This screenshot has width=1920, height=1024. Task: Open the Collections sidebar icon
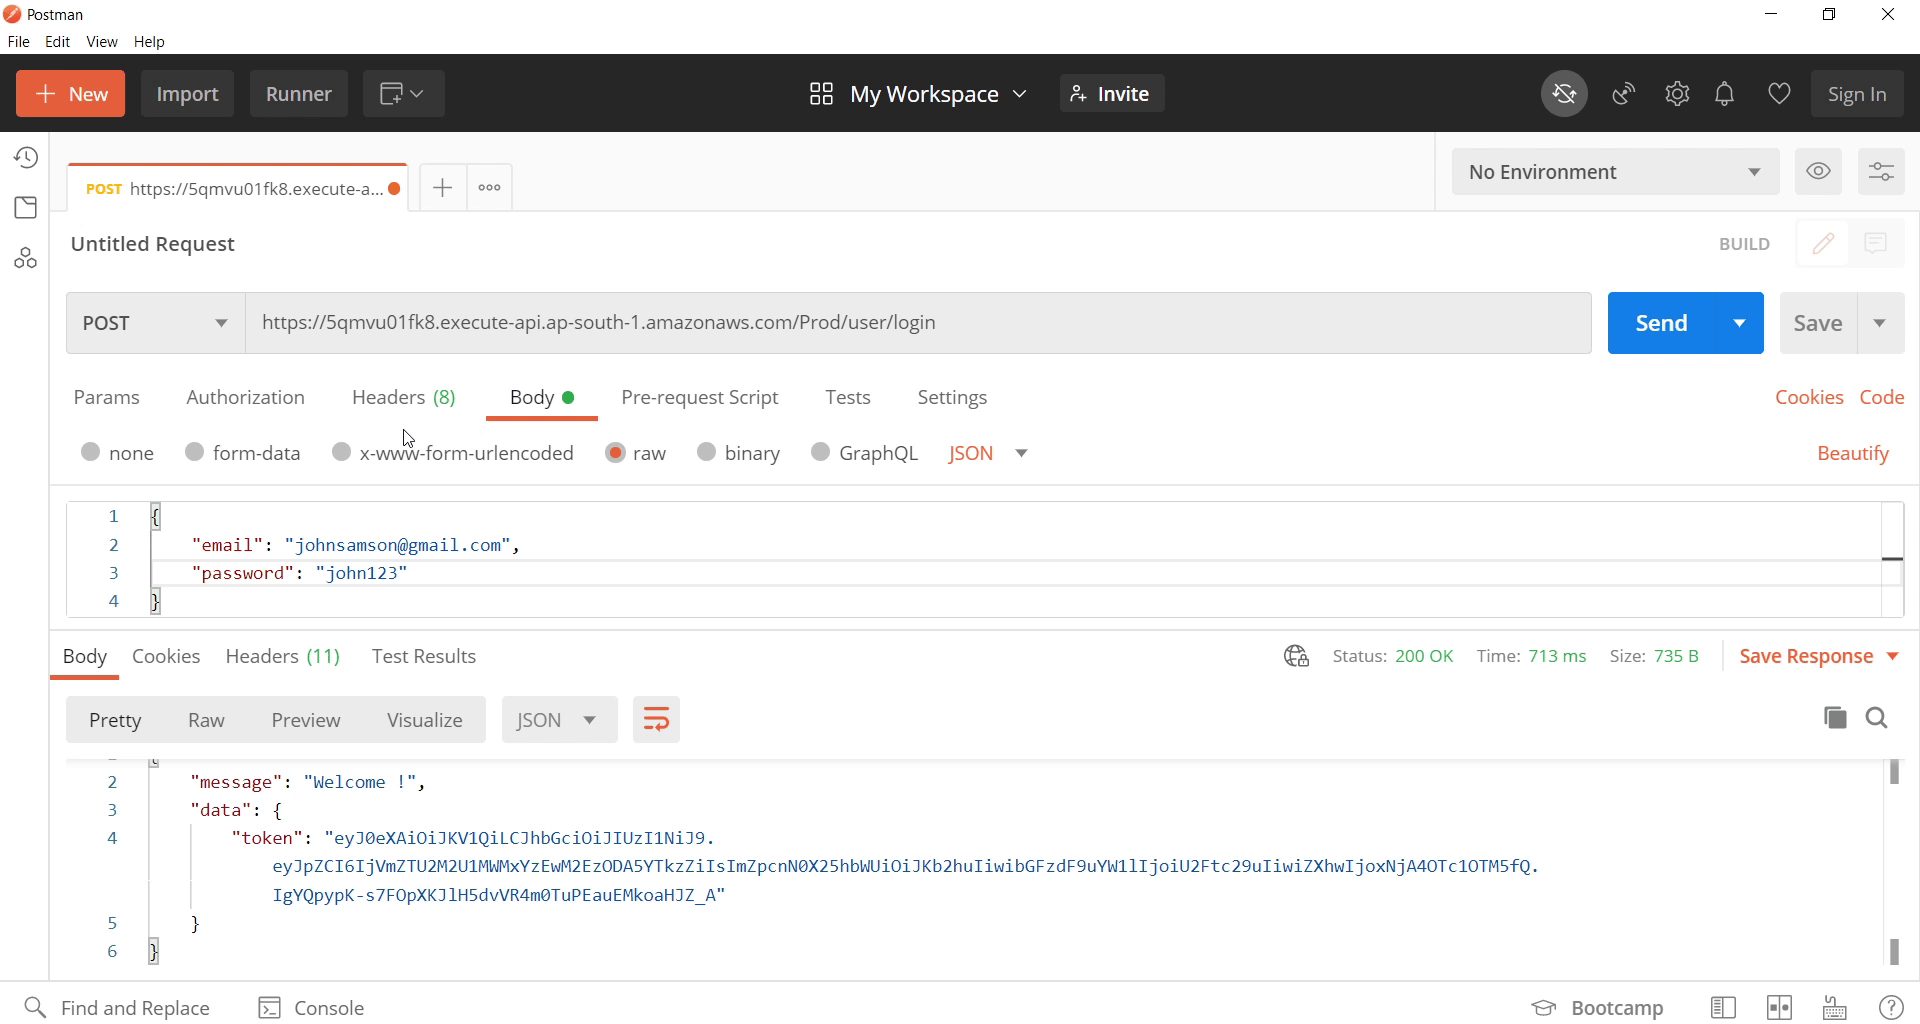tap(26, 208)
